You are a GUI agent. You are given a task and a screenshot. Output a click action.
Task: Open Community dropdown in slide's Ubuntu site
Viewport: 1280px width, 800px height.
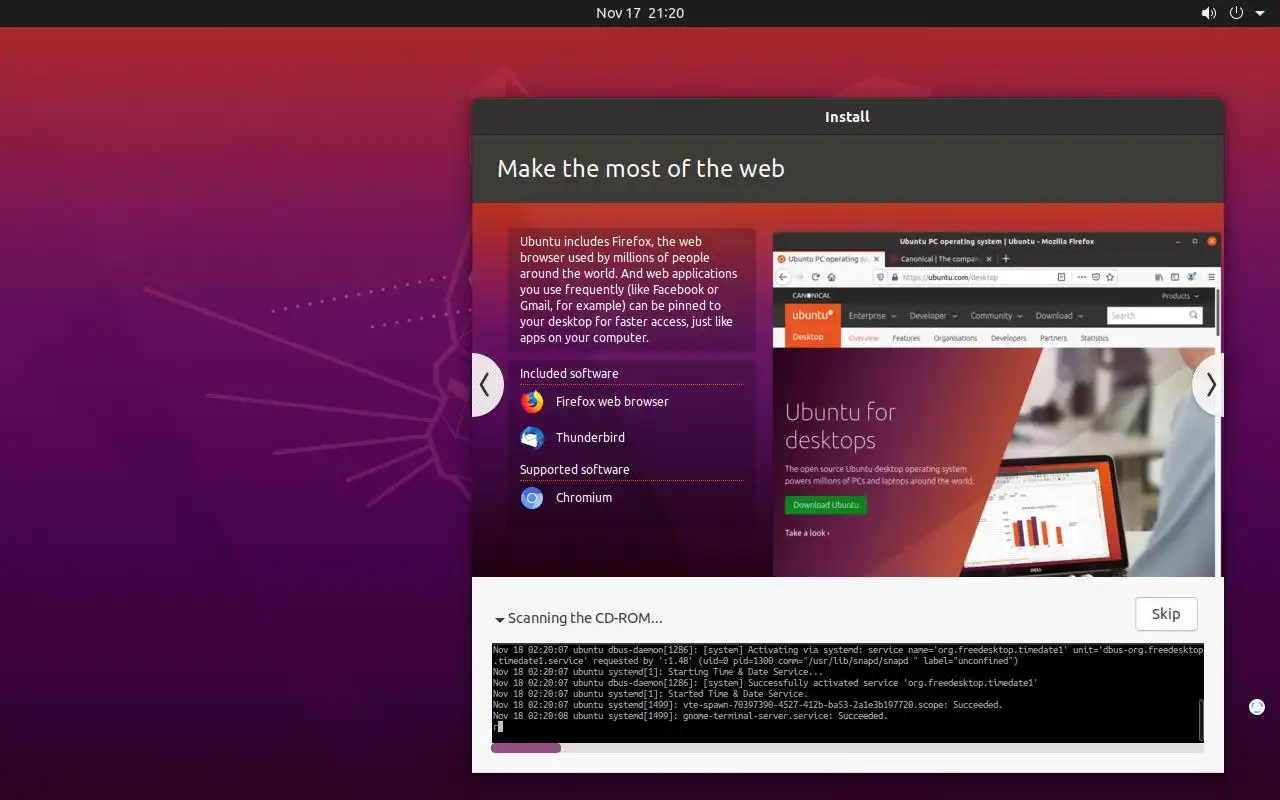point(996,316)
